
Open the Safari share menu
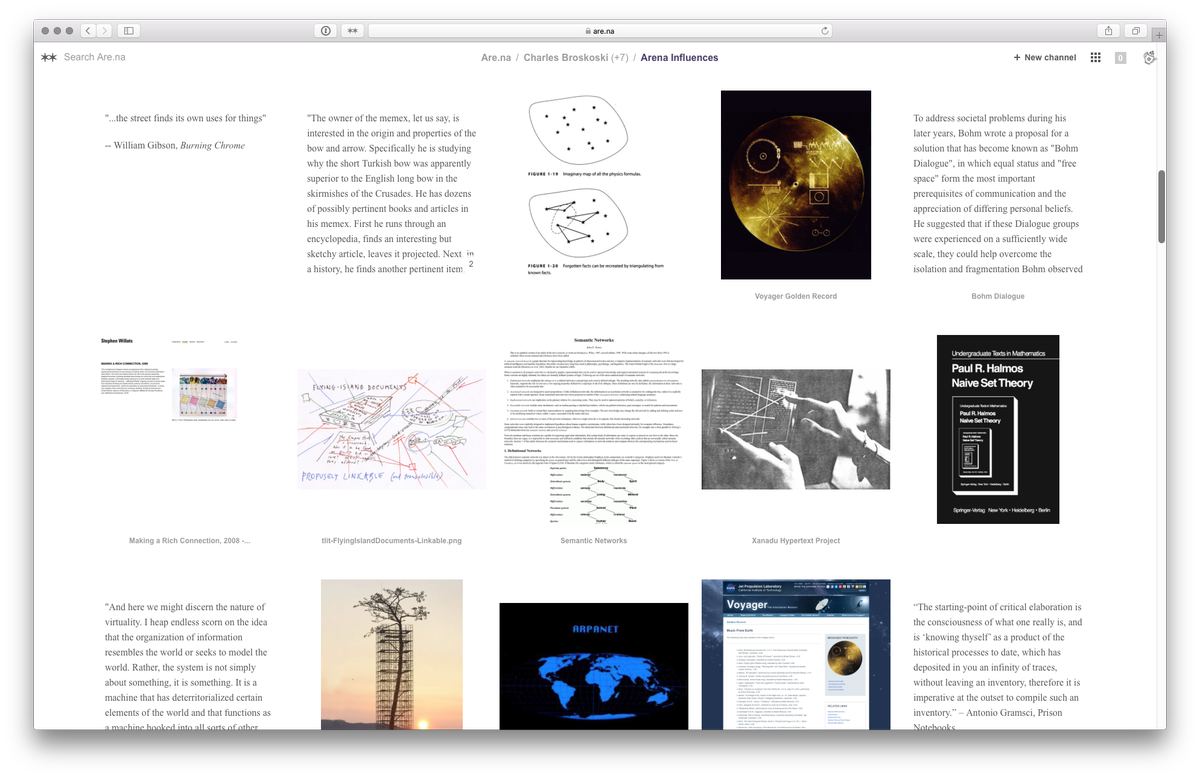tap(1108, 31)
